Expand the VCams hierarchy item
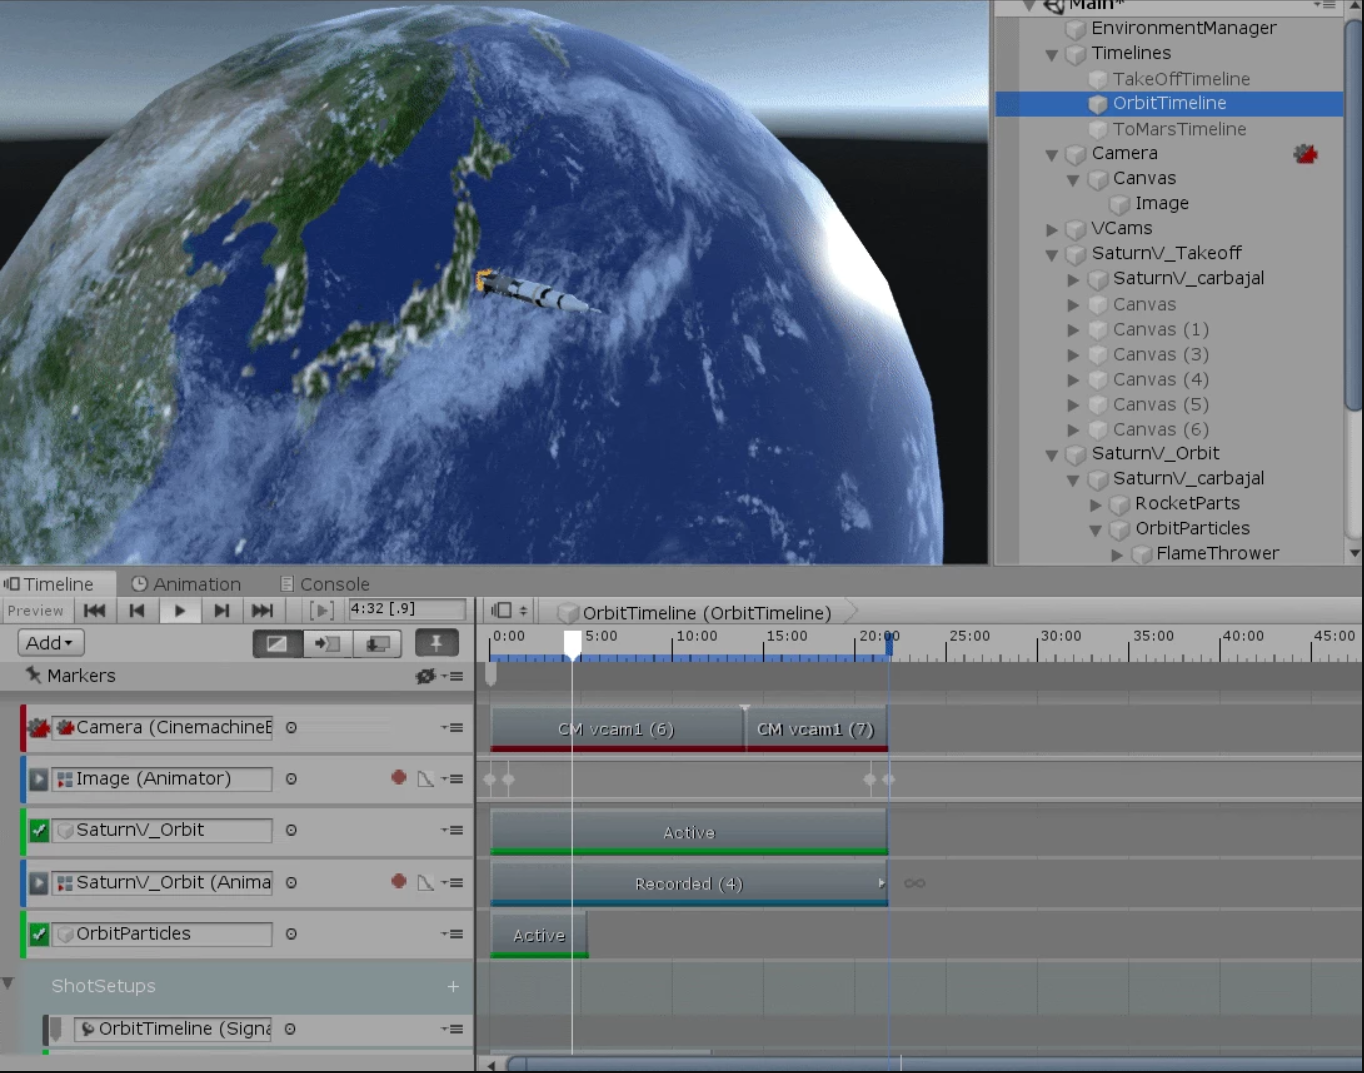 (1052, 228)
